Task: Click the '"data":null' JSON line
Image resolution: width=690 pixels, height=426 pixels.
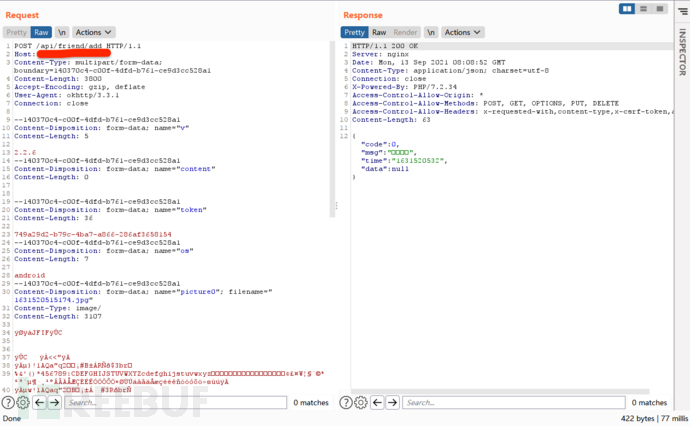Action: tap(385, 169)
